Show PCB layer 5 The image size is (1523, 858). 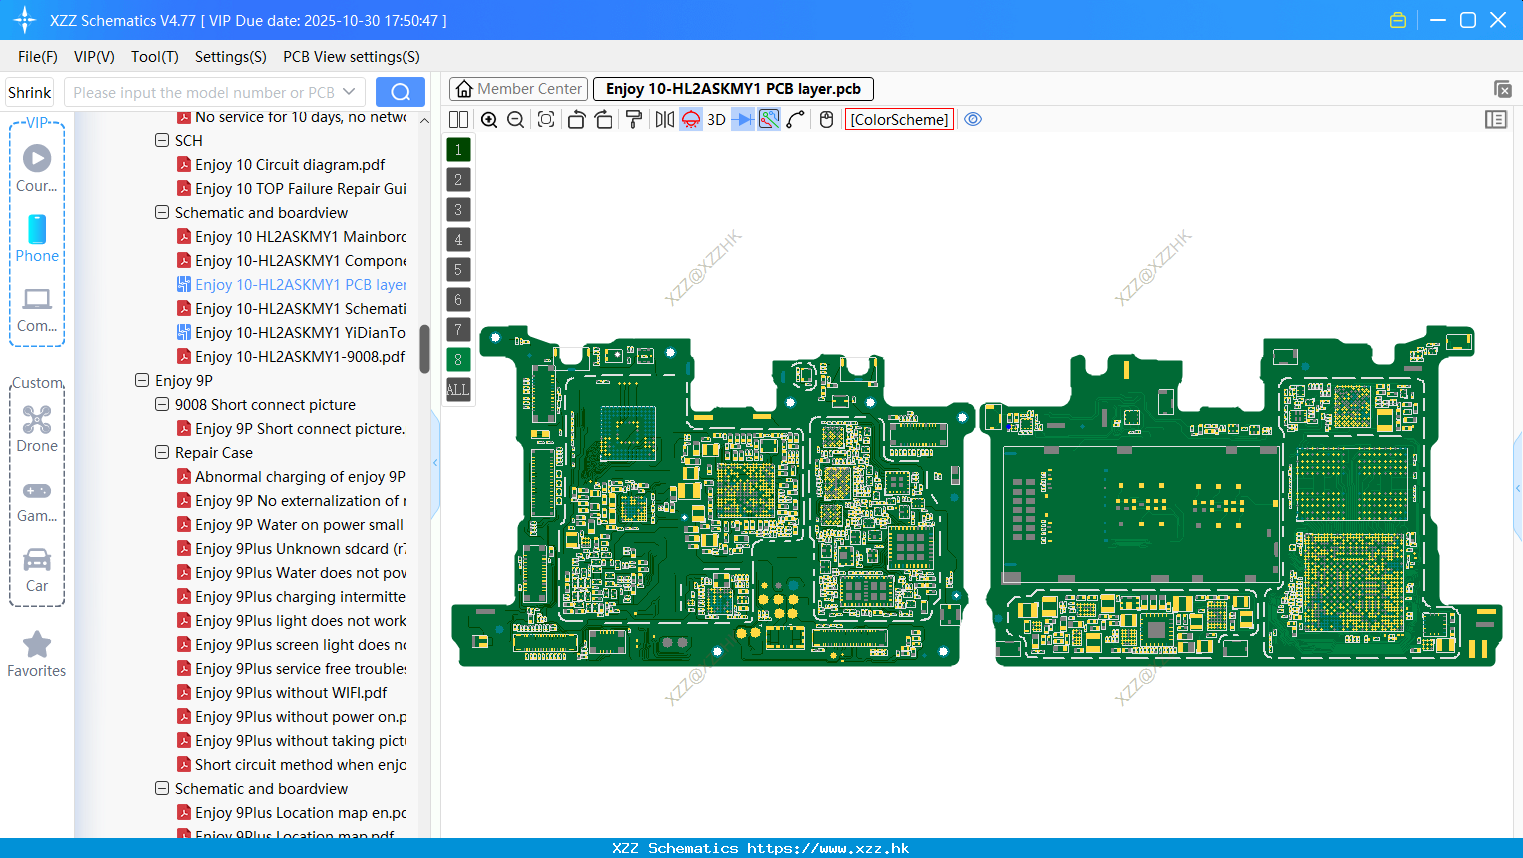point(458,269)
